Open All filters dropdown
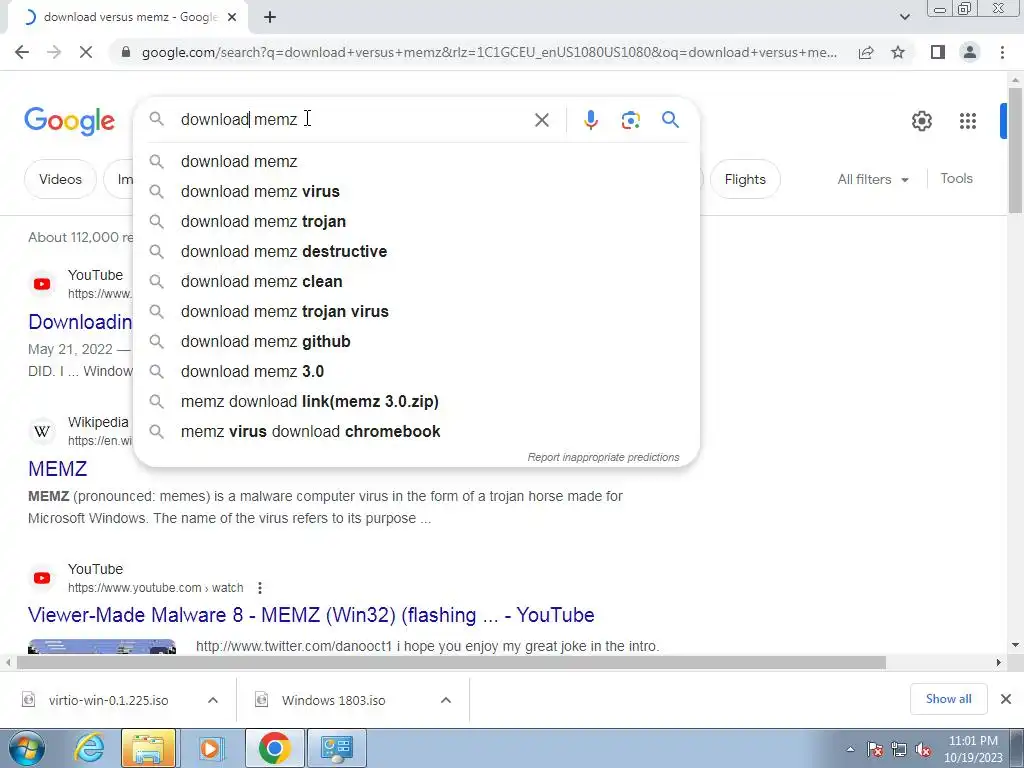1024x768 pixels. 872,179
